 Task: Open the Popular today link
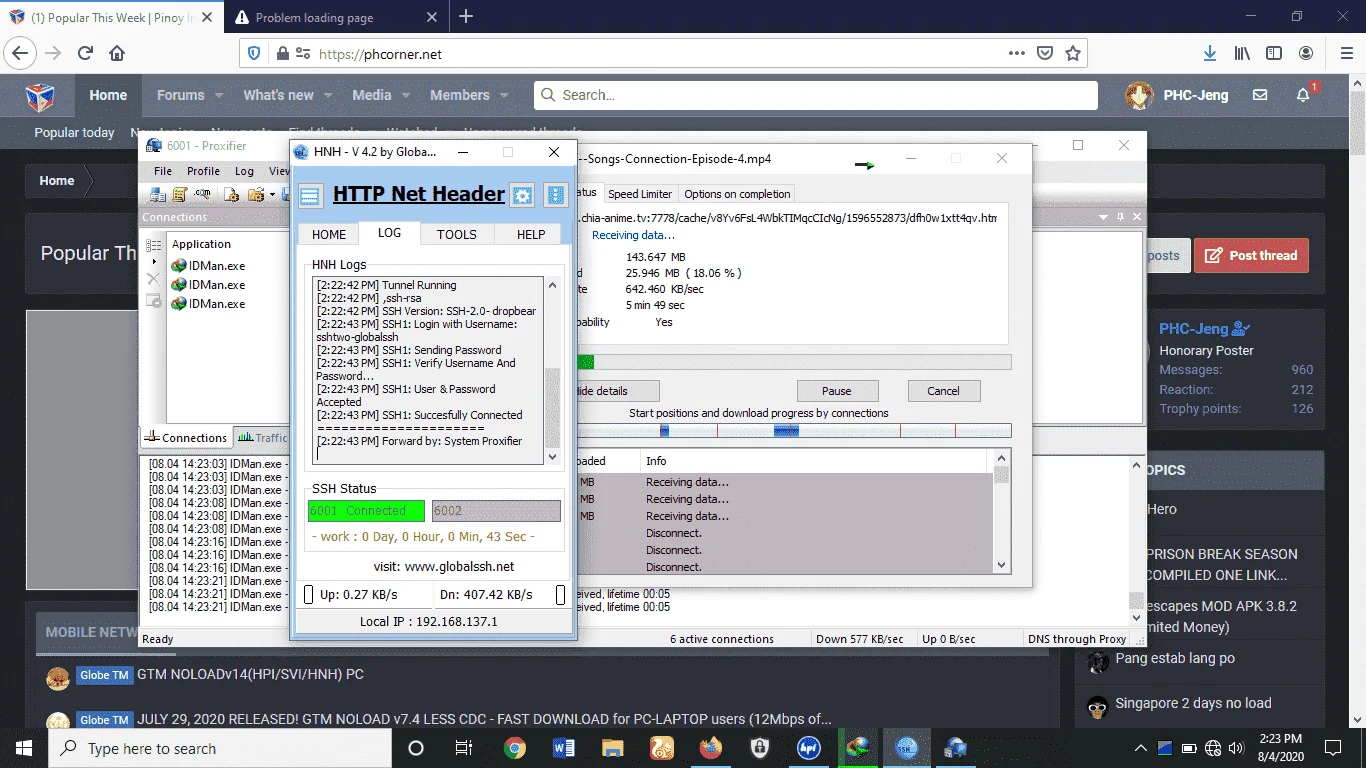tap(74, 132)
